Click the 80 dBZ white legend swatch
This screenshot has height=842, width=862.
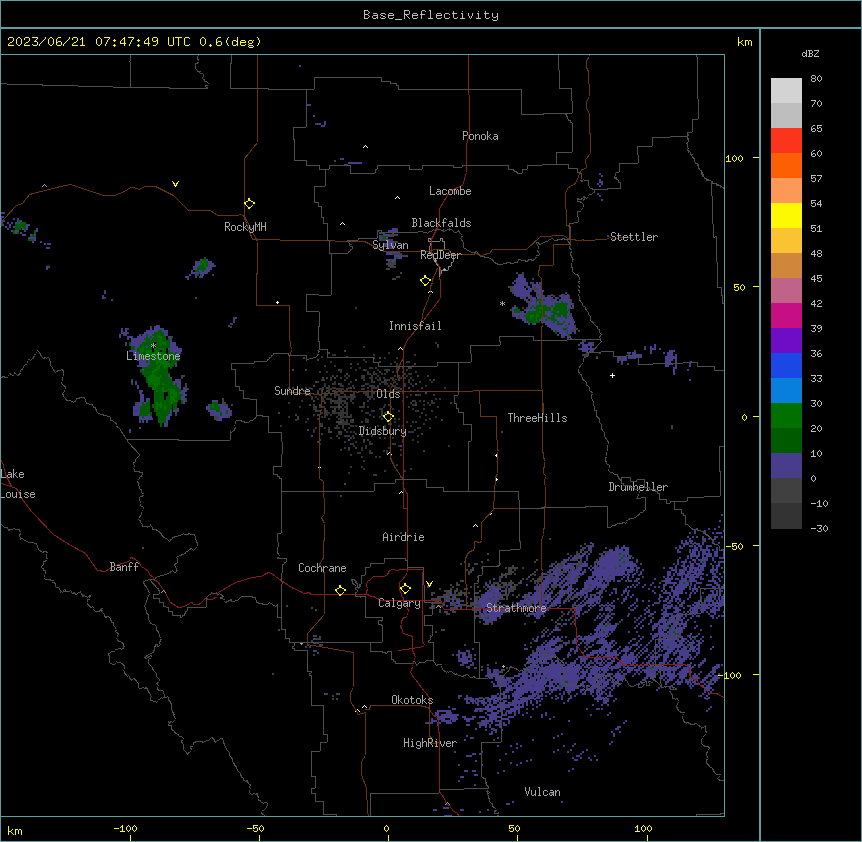click(x=786, y=91)
